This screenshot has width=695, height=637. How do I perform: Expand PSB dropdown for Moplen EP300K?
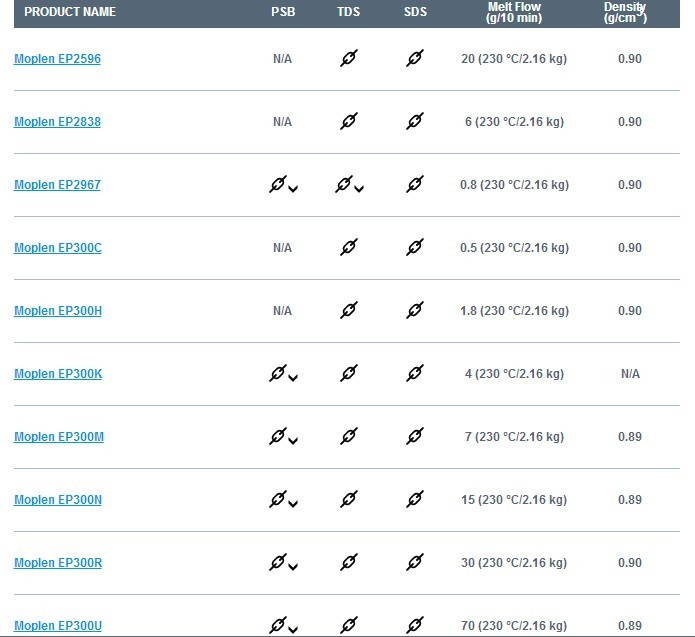(x=293, y=378)
